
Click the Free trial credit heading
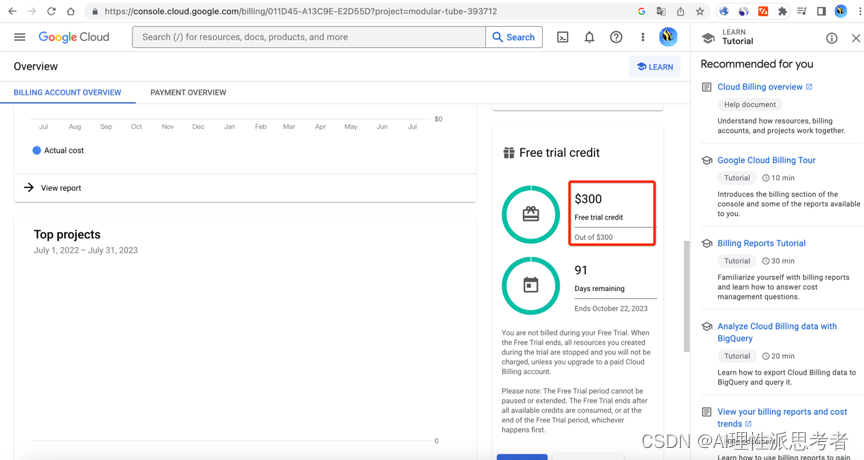point(559,153)
